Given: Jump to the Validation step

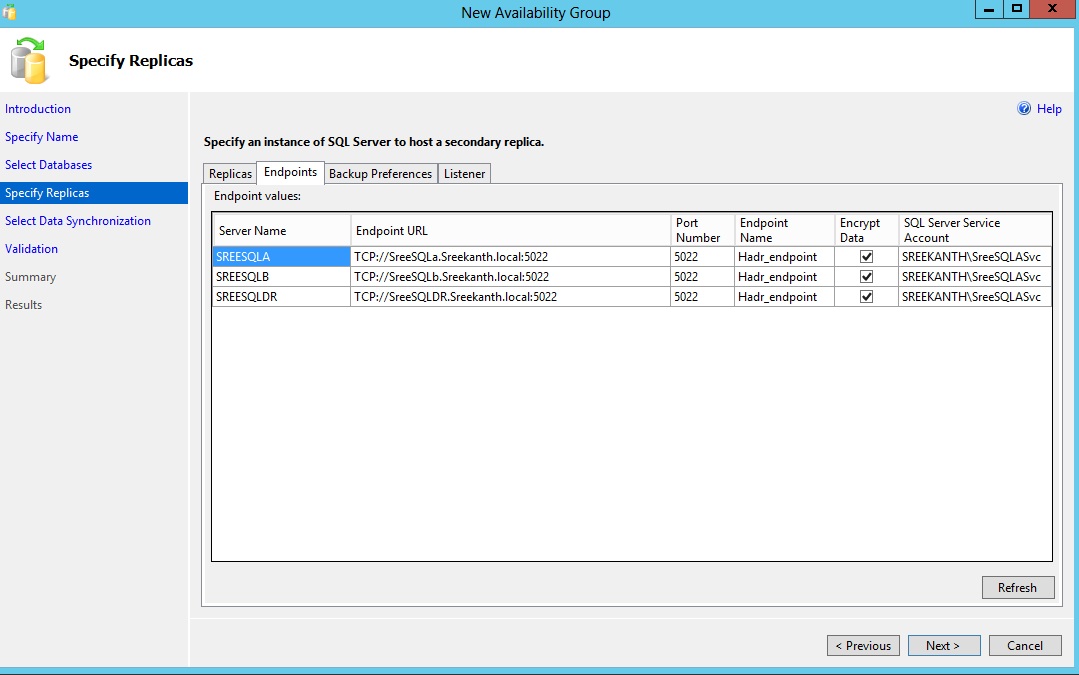Looking at the screenshot, I should pos(31,249).
